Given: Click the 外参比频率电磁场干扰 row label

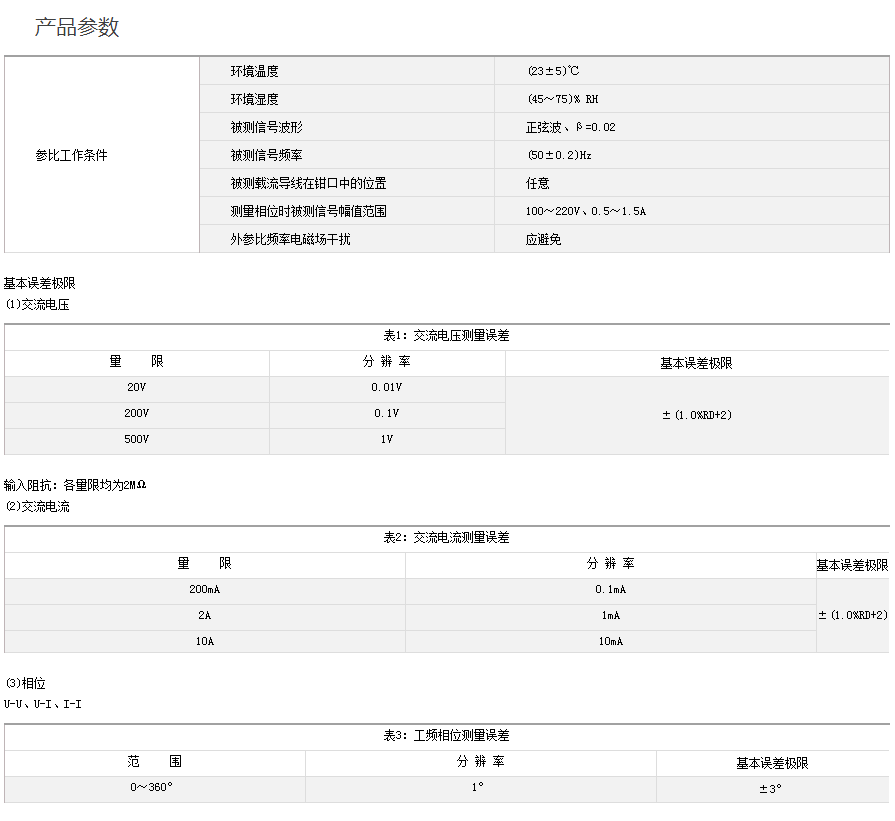Looking at the screenshot, I should point(290,240).
